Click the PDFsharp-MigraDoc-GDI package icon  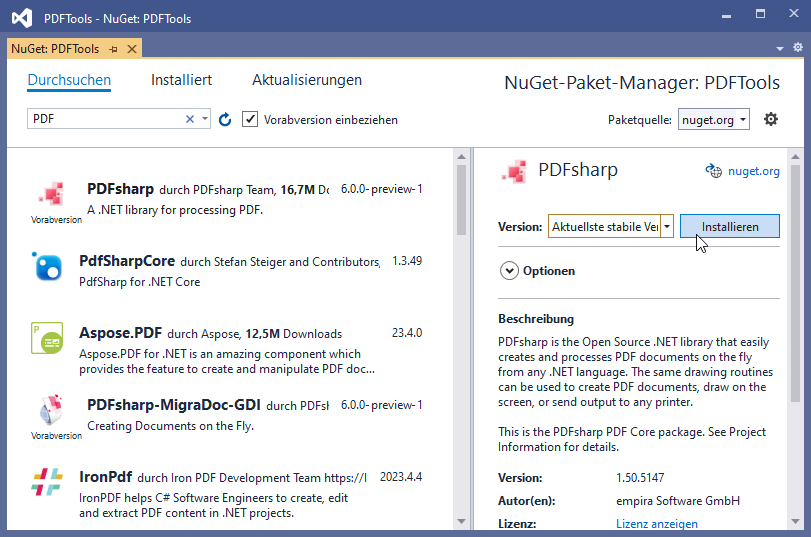tap(50, 411)
